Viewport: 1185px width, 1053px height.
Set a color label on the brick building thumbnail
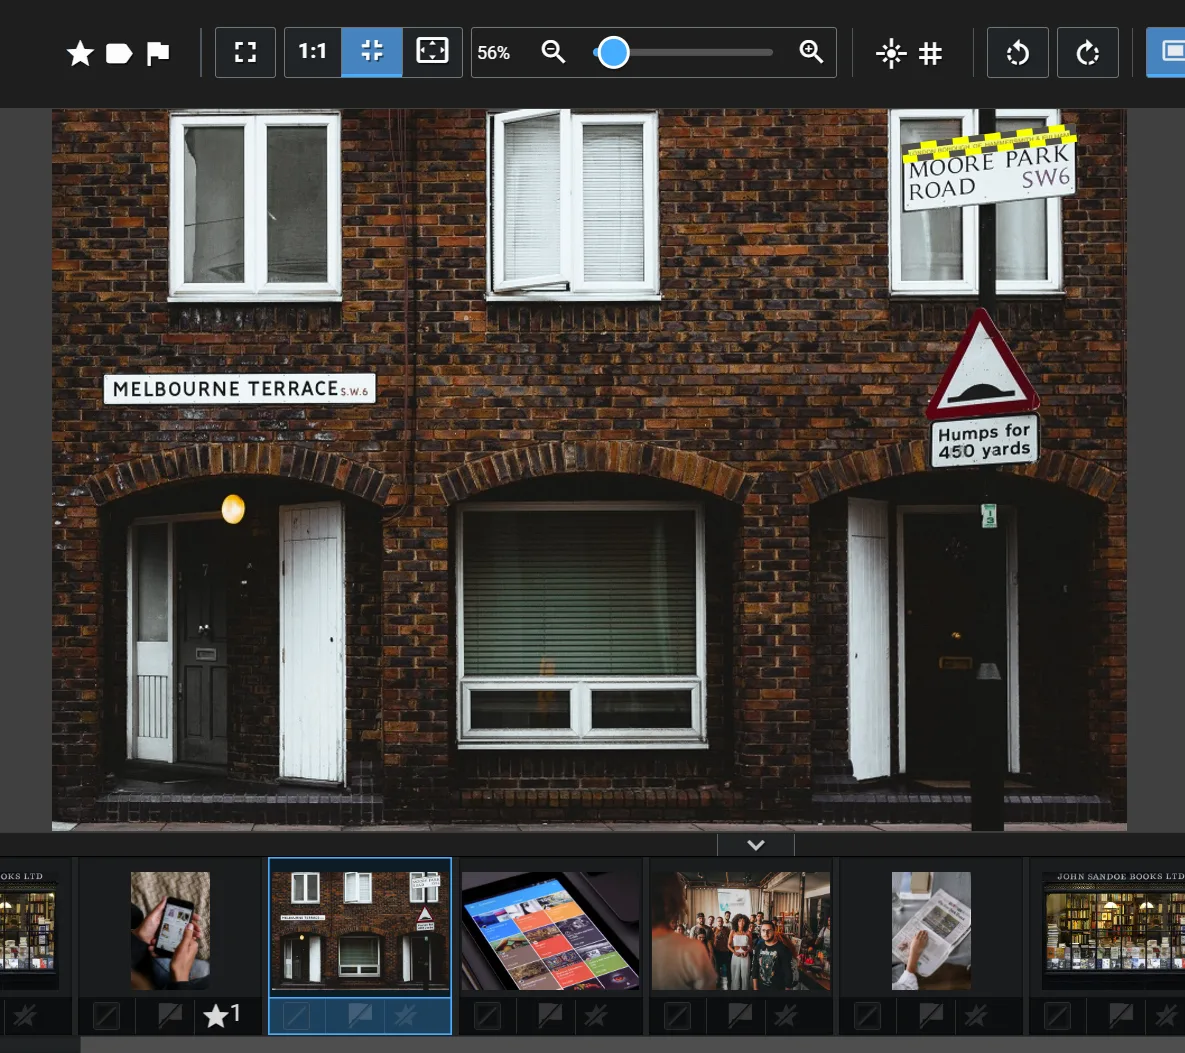pos(296,1016)
